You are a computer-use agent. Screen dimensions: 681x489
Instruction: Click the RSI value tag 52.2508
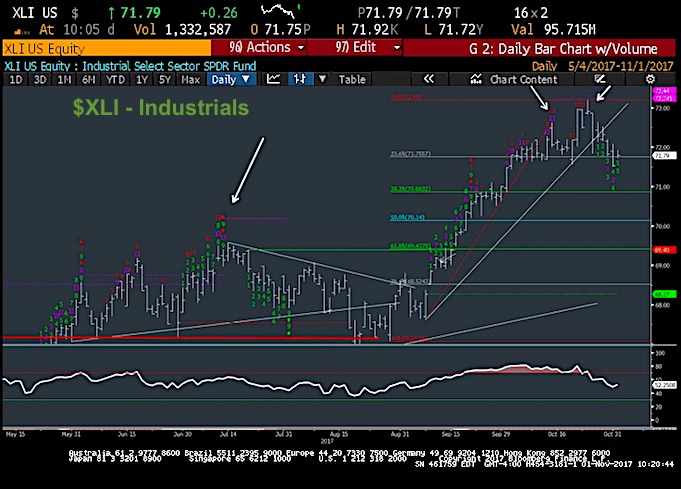(664, 385)
